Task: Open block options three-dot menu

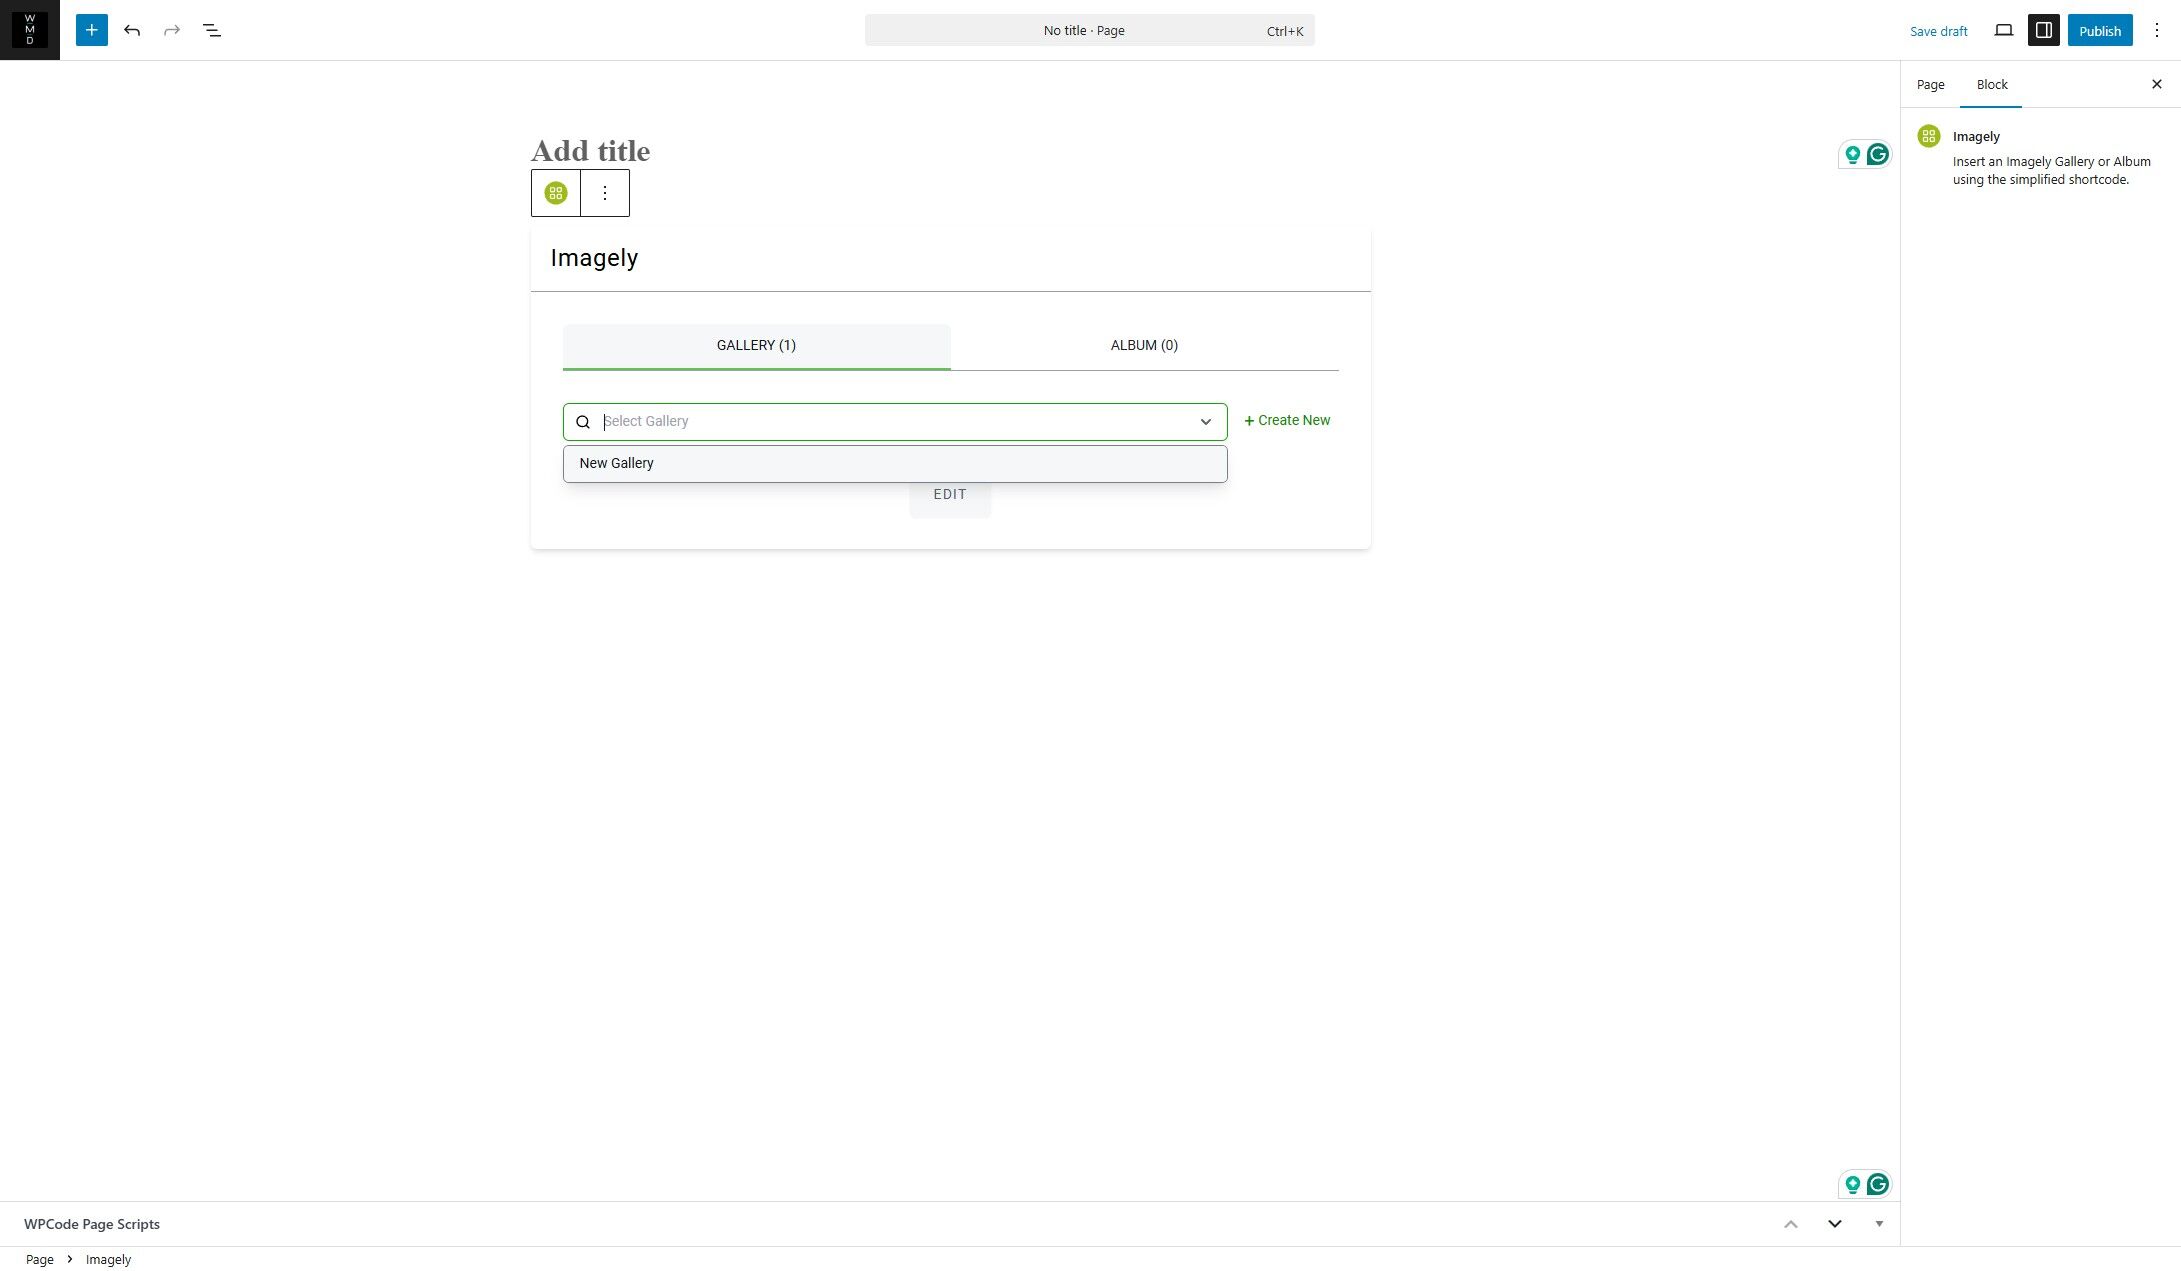Action: tap(605, 193)
